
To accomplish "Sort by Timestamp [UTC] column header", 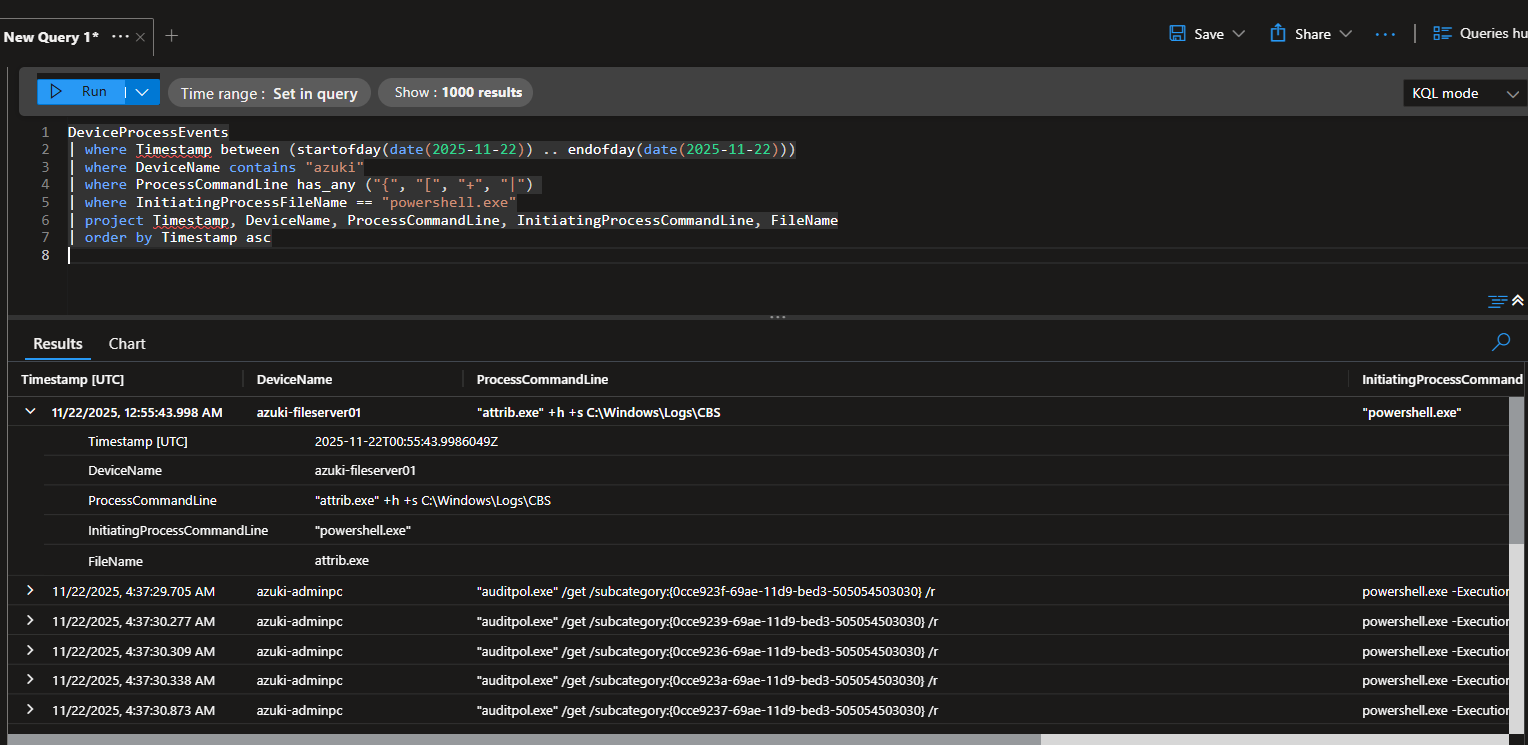I will 72,379.
